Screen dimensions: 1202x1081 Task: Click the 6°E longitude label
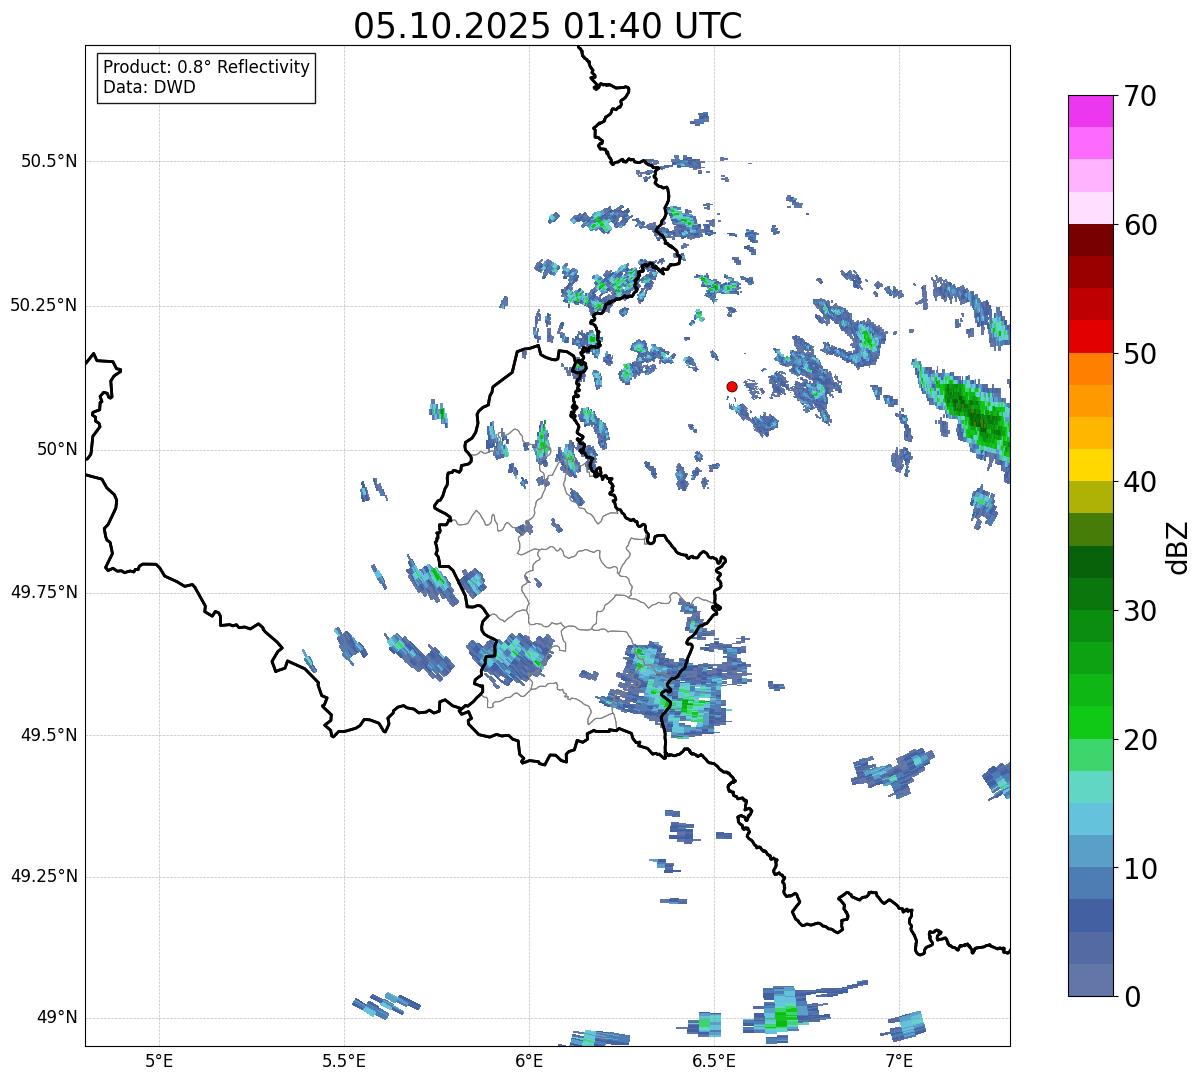tap(529, 1061)
